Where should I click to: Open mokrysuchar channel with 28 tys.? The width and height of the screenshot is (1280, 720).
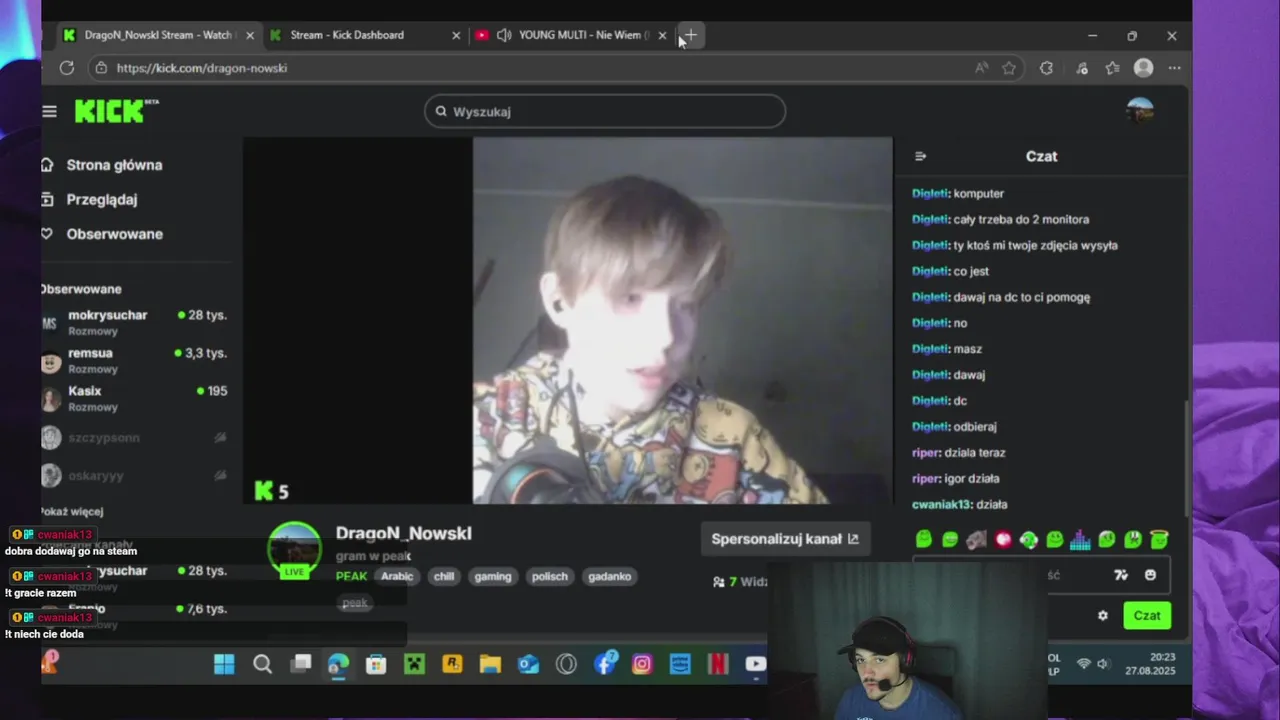135,322
